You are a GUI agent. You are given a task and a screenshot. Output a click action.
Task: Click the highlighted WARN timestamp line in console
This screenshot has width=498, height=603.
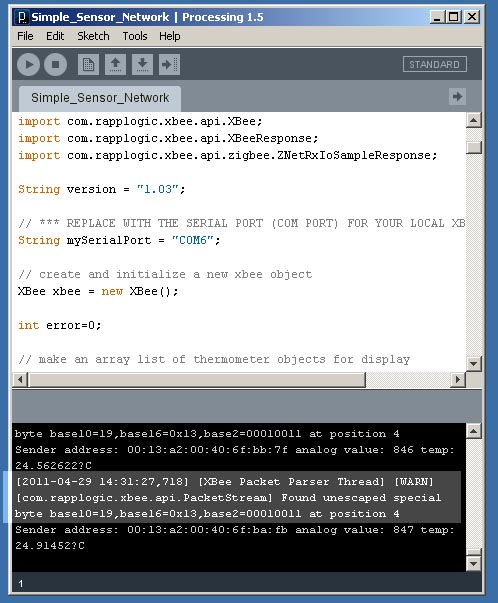(224, 481)
